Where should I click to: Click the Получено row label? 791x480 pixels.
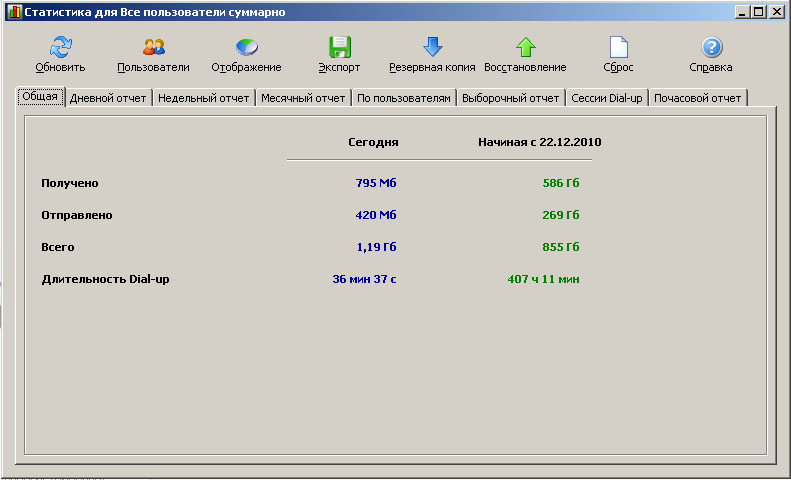click(70, 183)
